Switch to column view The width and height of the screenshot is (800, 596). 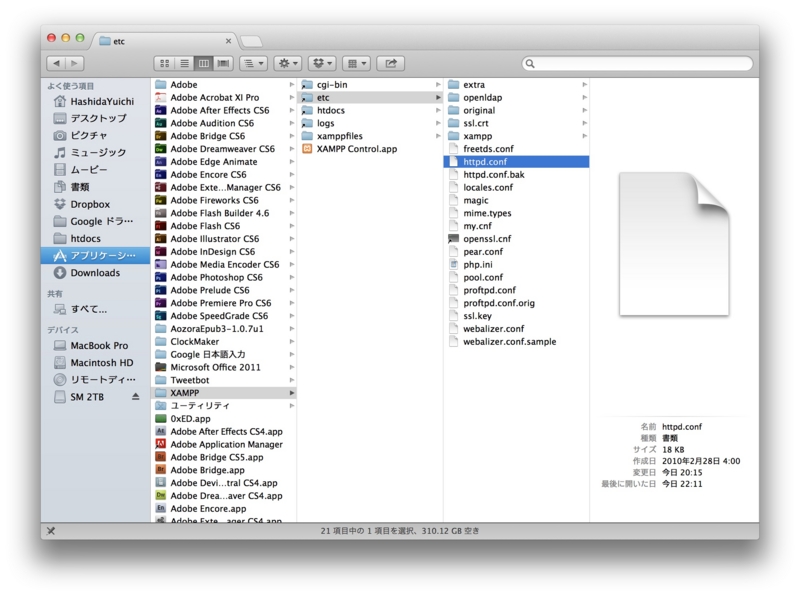tap(204, 63)
